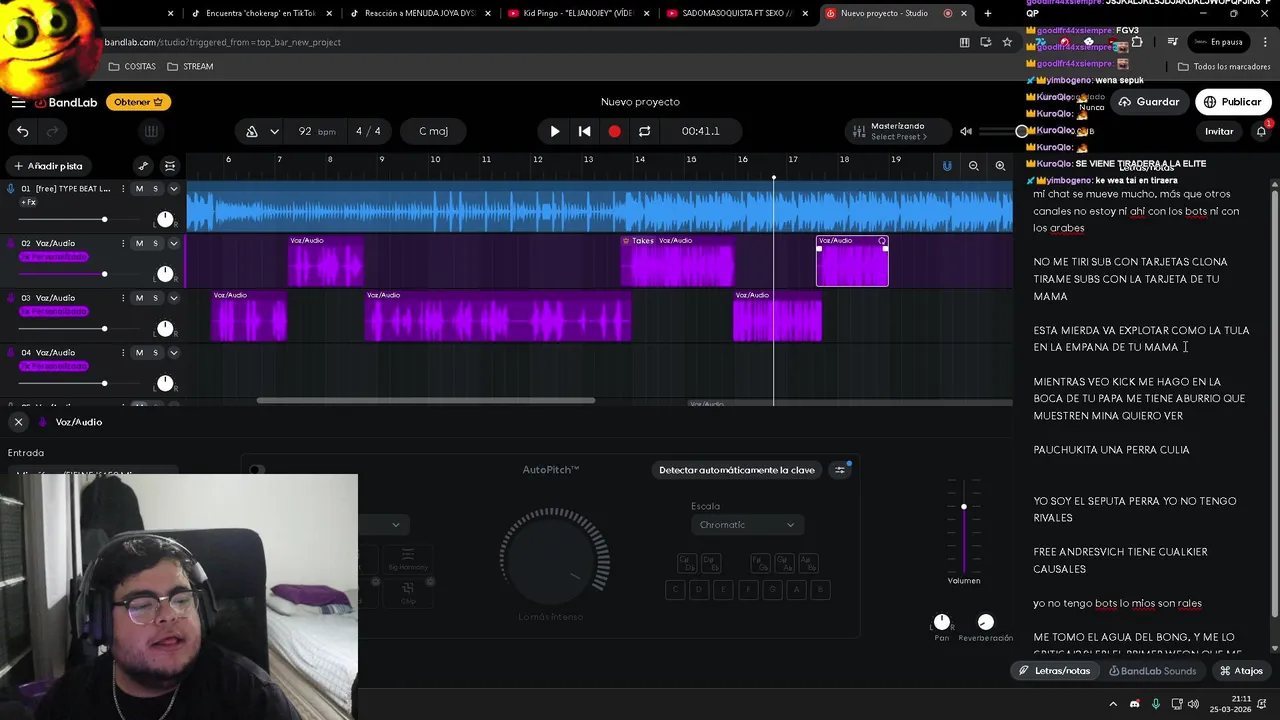Image resolution: width=1280 pixels, height=720 pixels.
Task: Click the Publicar button
Action: click(x=1232, y=102)
